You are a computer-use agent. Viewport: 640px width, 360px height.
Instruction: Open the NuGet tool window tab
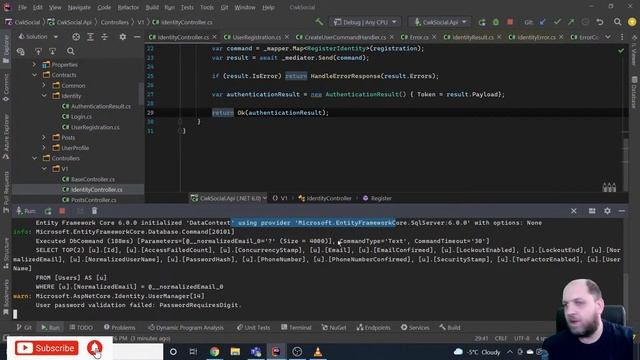point(333,327)
